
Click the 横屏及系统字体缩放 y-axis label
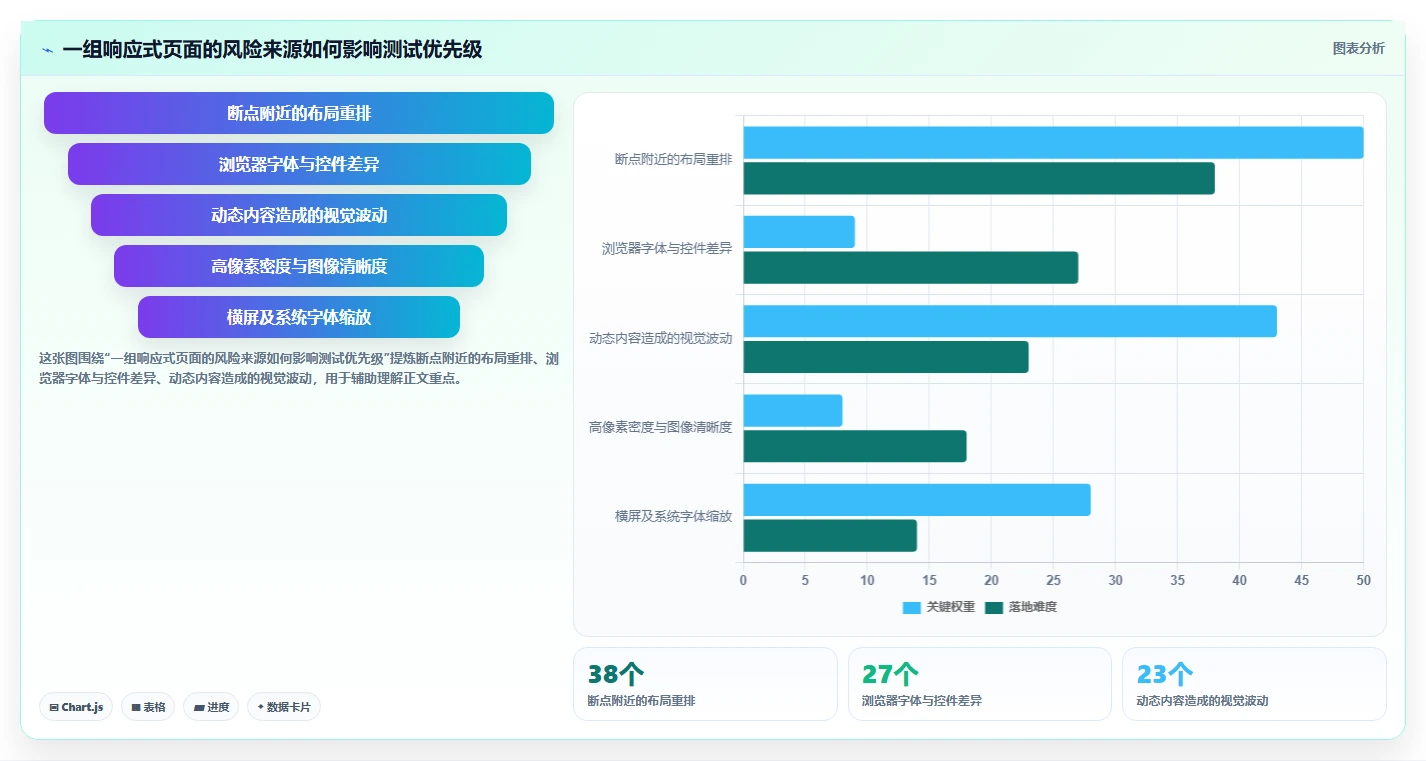point(673,516)
